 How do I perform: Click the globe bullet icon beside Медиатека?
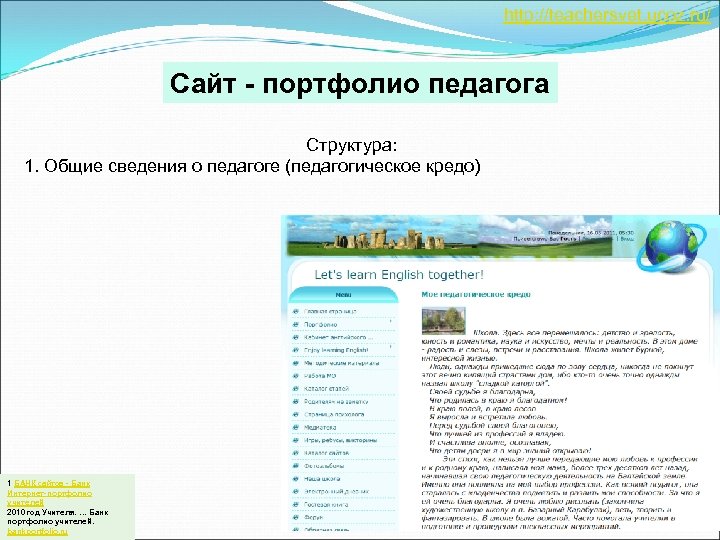pos(296,427)
